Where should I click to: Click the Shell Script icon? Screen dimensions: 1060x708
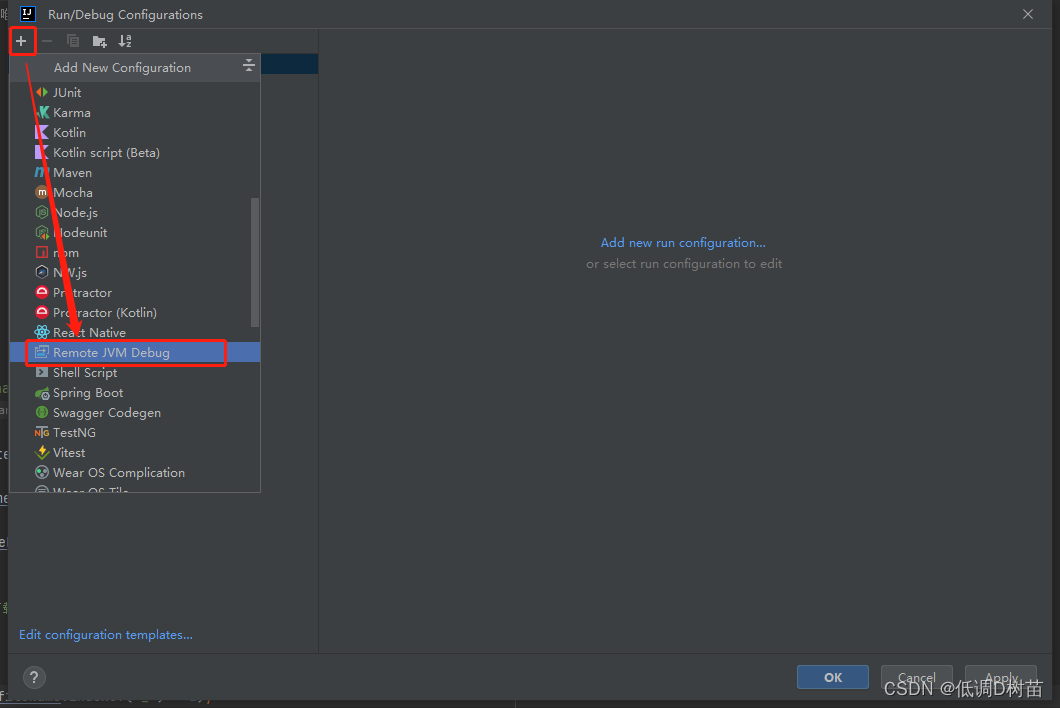point(42,372)
